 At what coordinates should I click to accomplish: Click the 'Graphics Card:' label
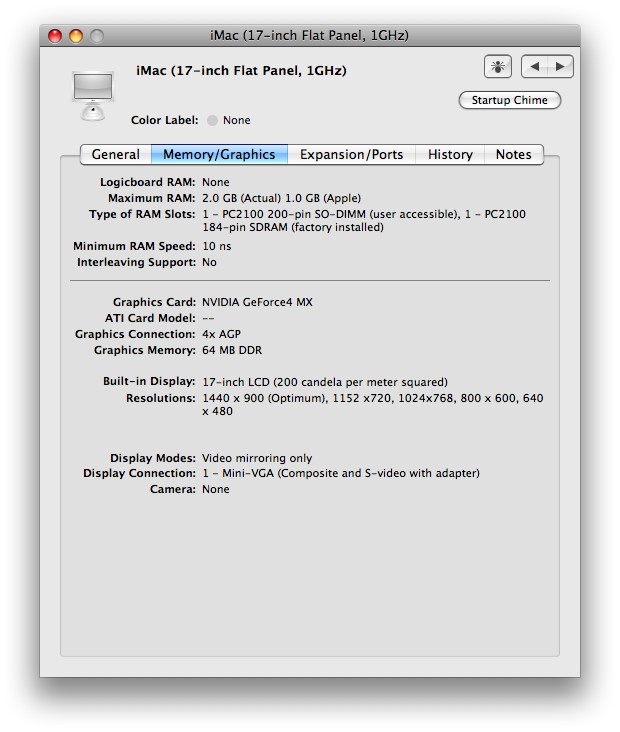(154, 302)
